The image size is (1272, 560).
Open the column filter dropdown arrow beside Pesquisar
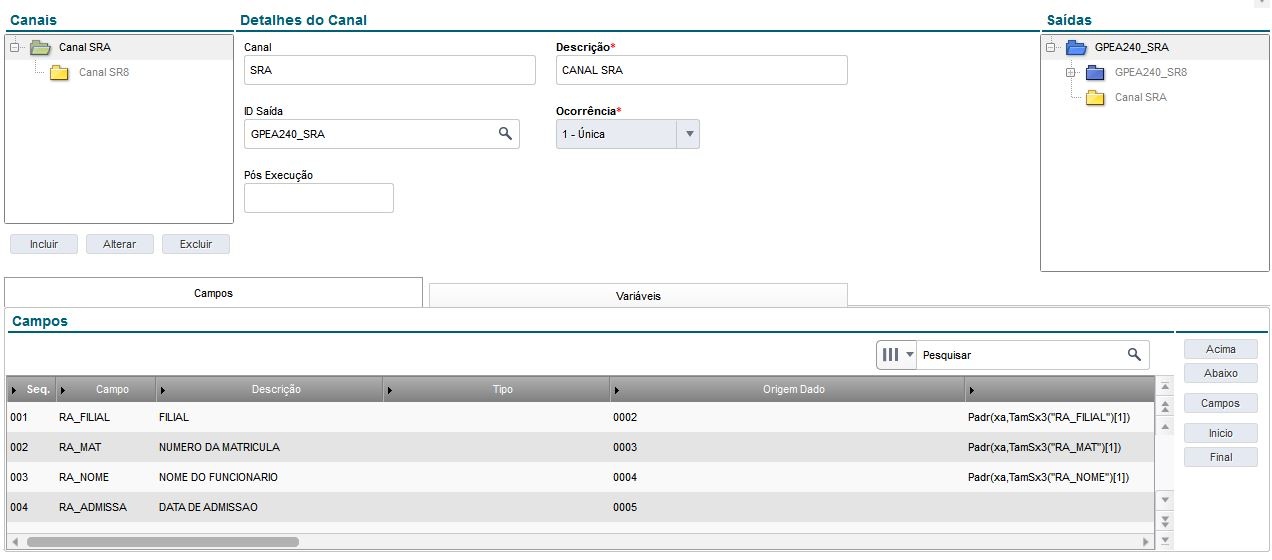click(x=909, y=354)
